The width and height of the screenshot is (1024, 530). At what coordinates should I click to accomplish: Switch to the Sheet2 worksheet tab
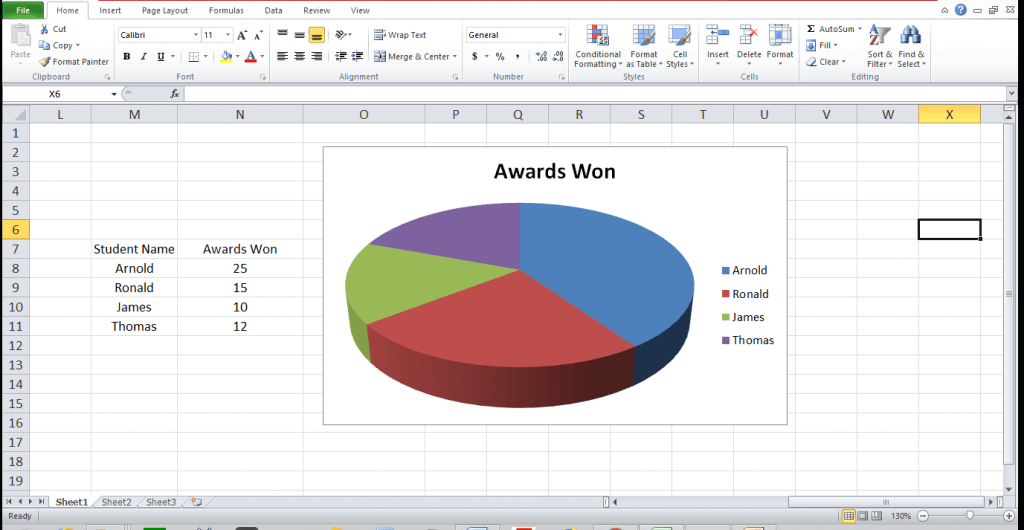pos(116,502)
